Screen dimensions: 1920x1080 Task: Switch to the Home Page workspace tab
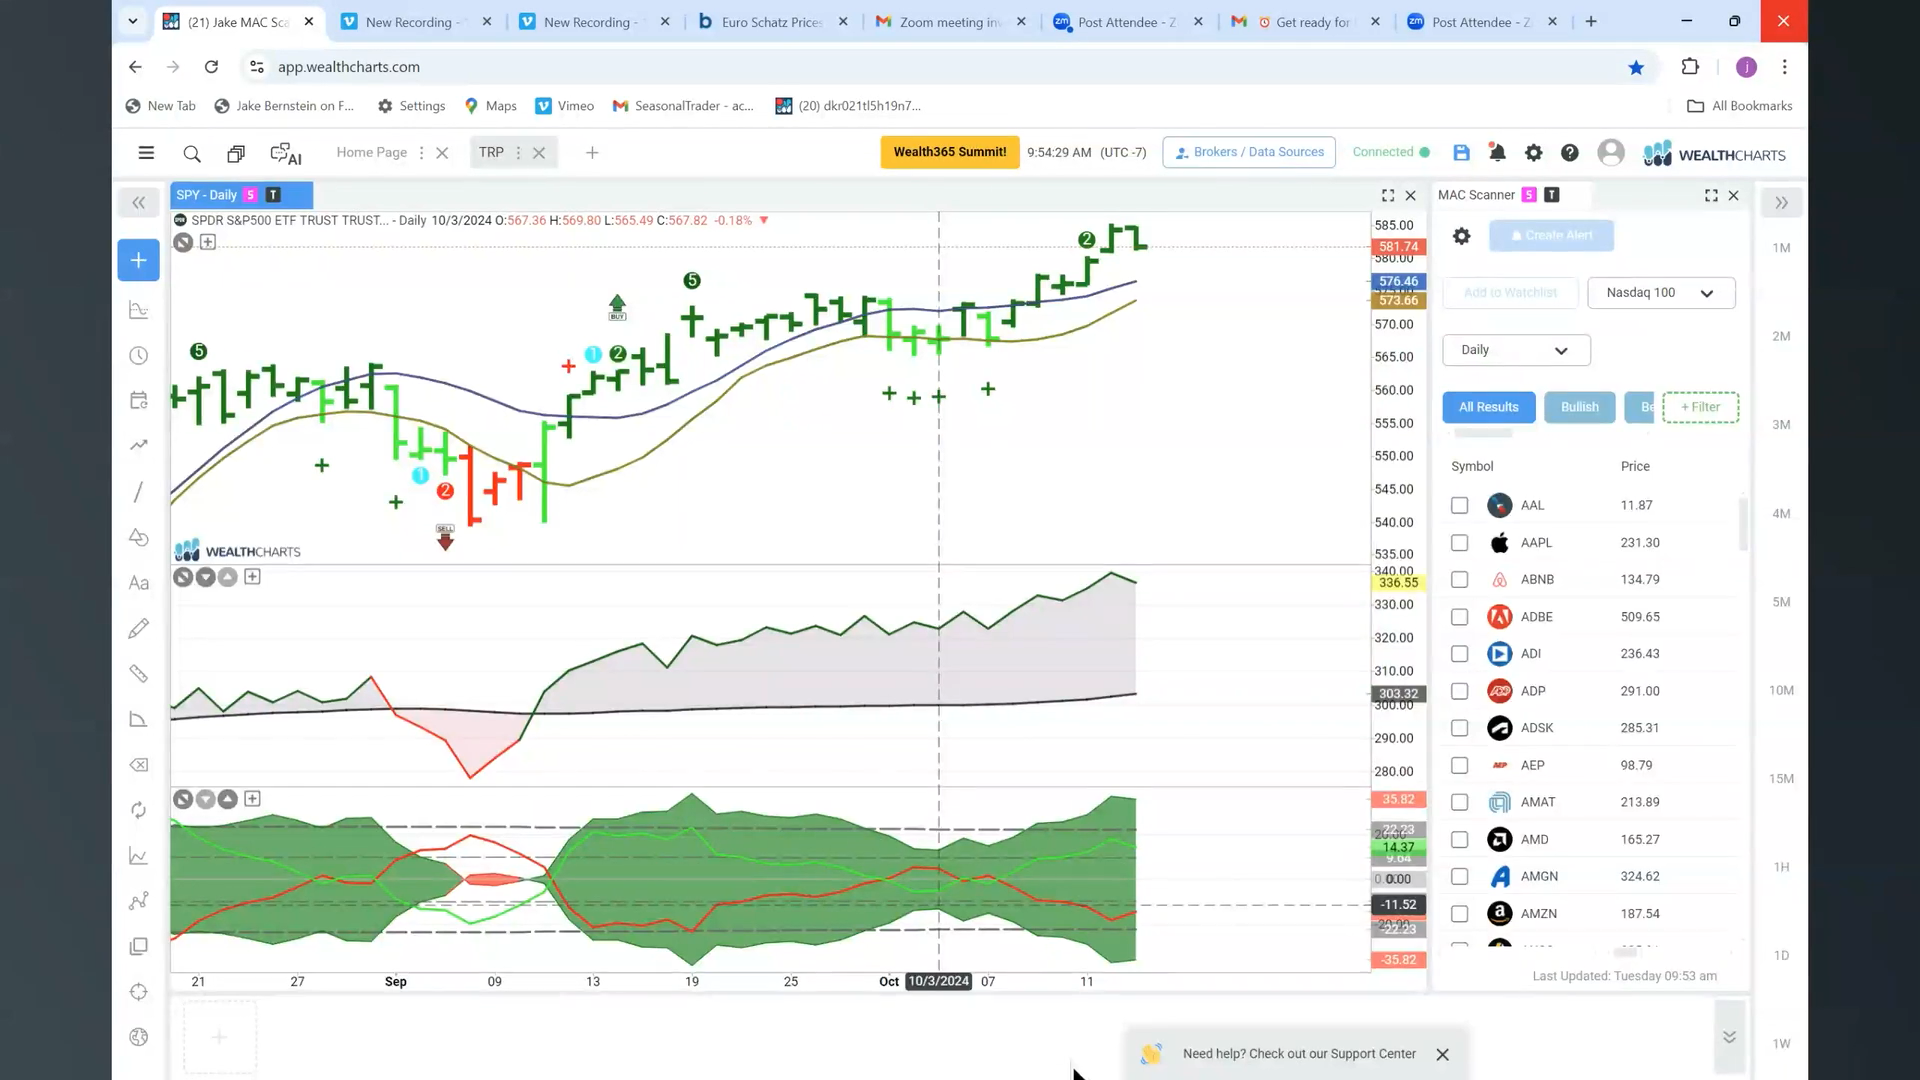pyautogui.click(x=371, y=152)
